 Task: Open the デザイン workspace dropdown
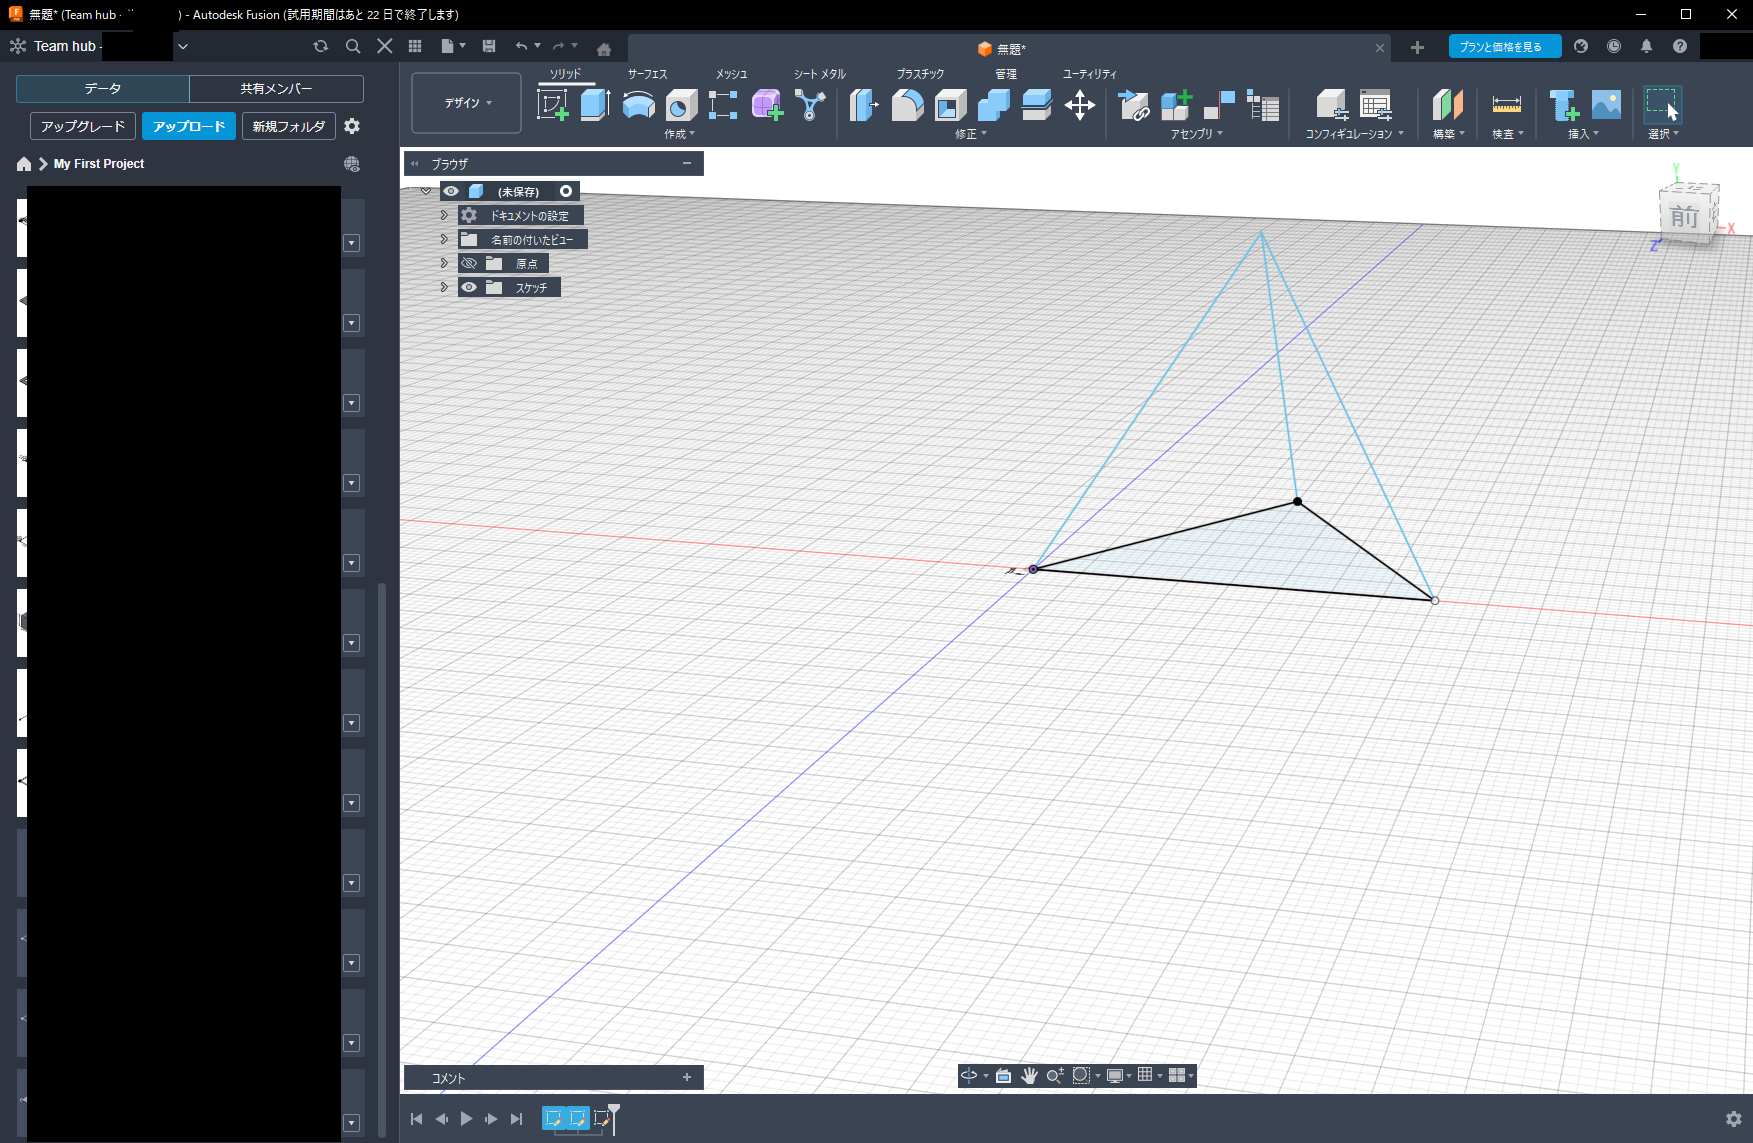tap(467, 103)
